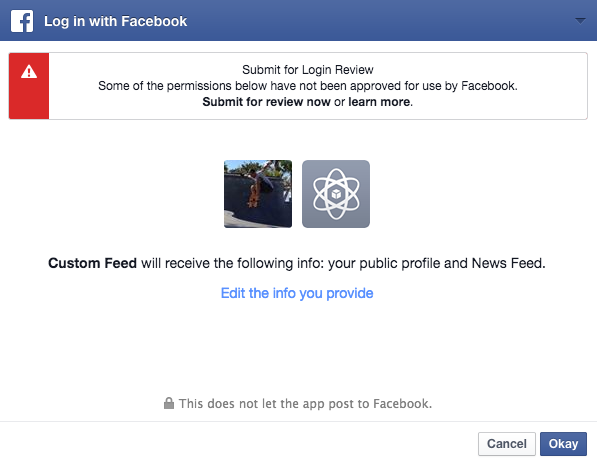The height and width of the screenshot is (465, 597).
Task: Click the white warning triangle icon
Action: (x=29, y=72)
